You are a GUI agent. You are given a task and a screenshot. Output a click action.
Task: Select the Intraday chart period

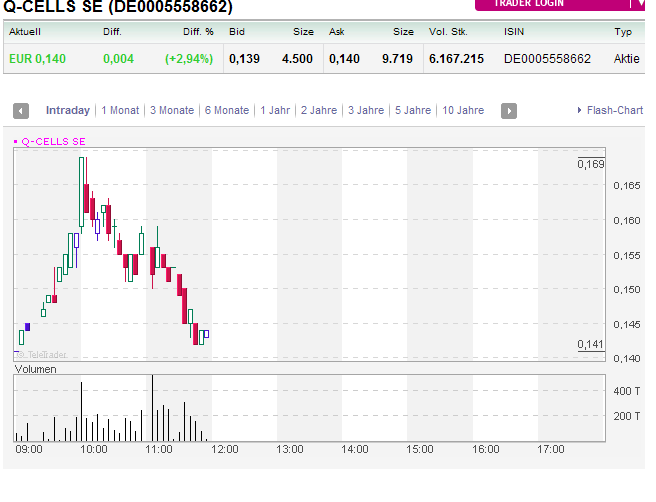68,110
